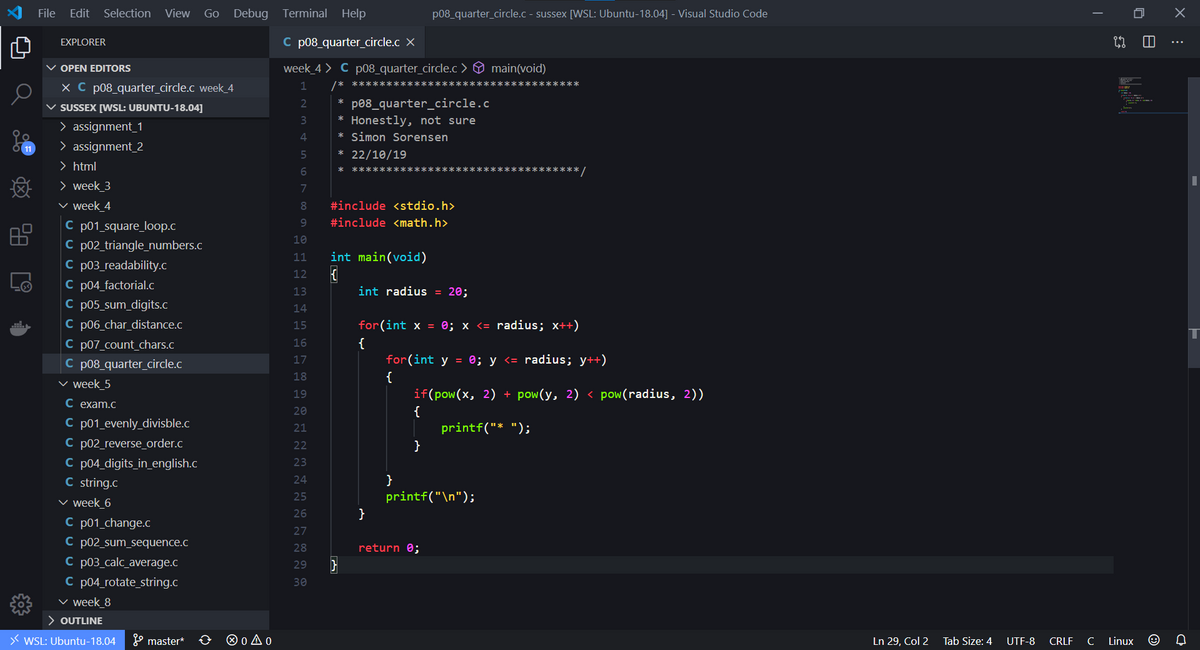The width and height of the screenshot is (1200, 650).
Task: Open more editor actions menu
Action: (1177, 40)
